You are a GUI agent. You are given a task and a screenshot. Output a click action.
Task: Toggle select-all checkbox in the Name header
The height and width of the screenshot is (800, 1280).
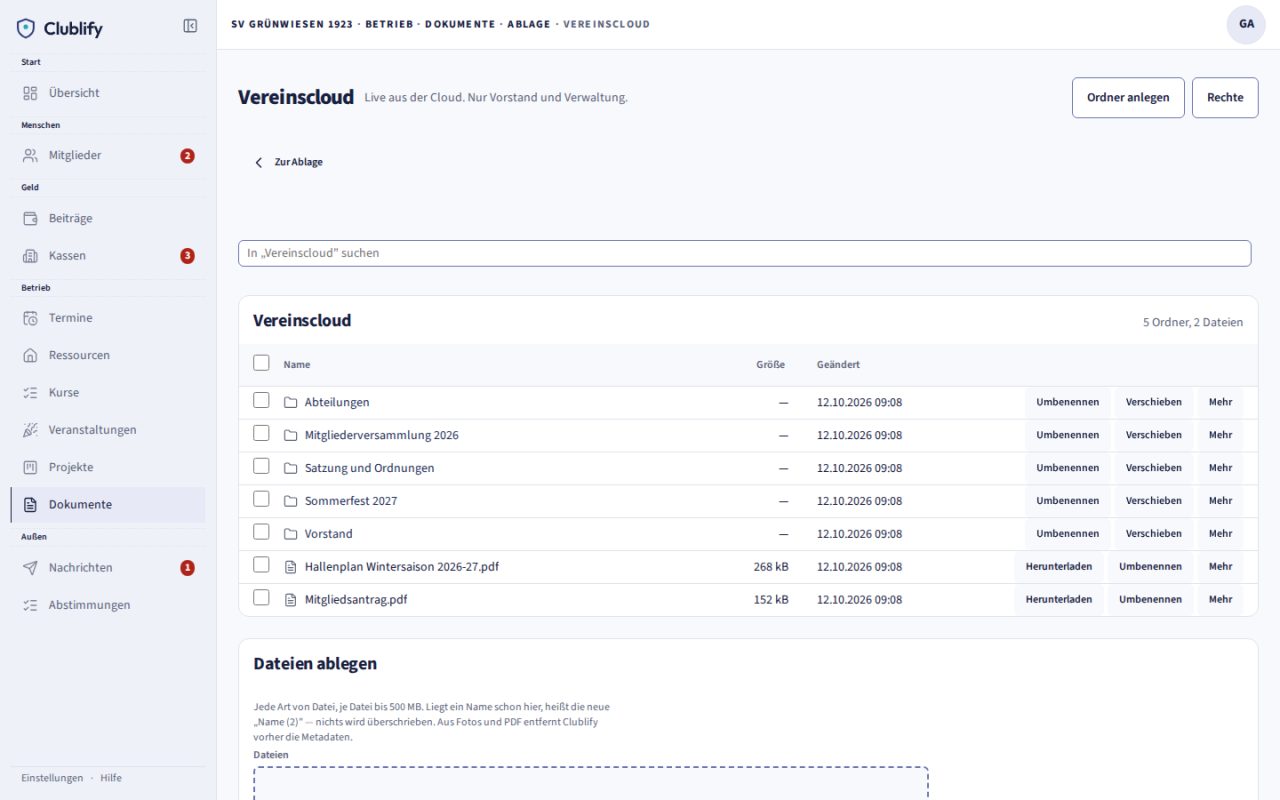(261, 363)
